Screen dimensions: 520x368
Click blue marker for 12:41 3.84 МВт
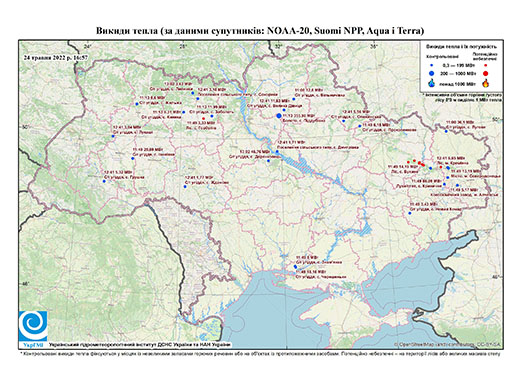click(x=113, y=136)
